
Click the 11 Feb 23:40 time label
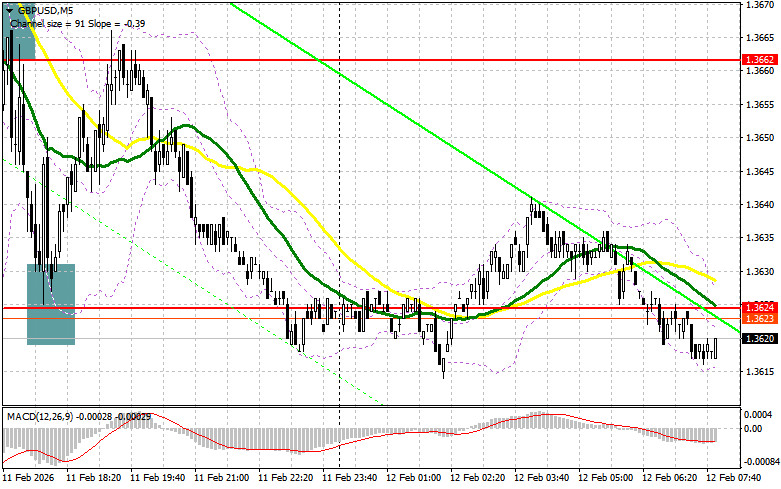tap(349, 478)
